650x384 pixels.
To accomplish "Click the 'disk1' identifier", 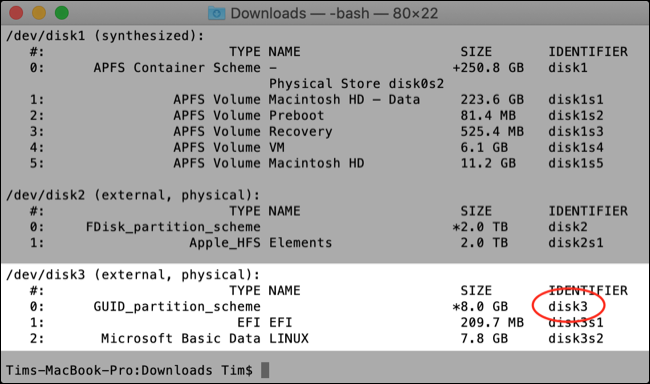I will 568,68.
